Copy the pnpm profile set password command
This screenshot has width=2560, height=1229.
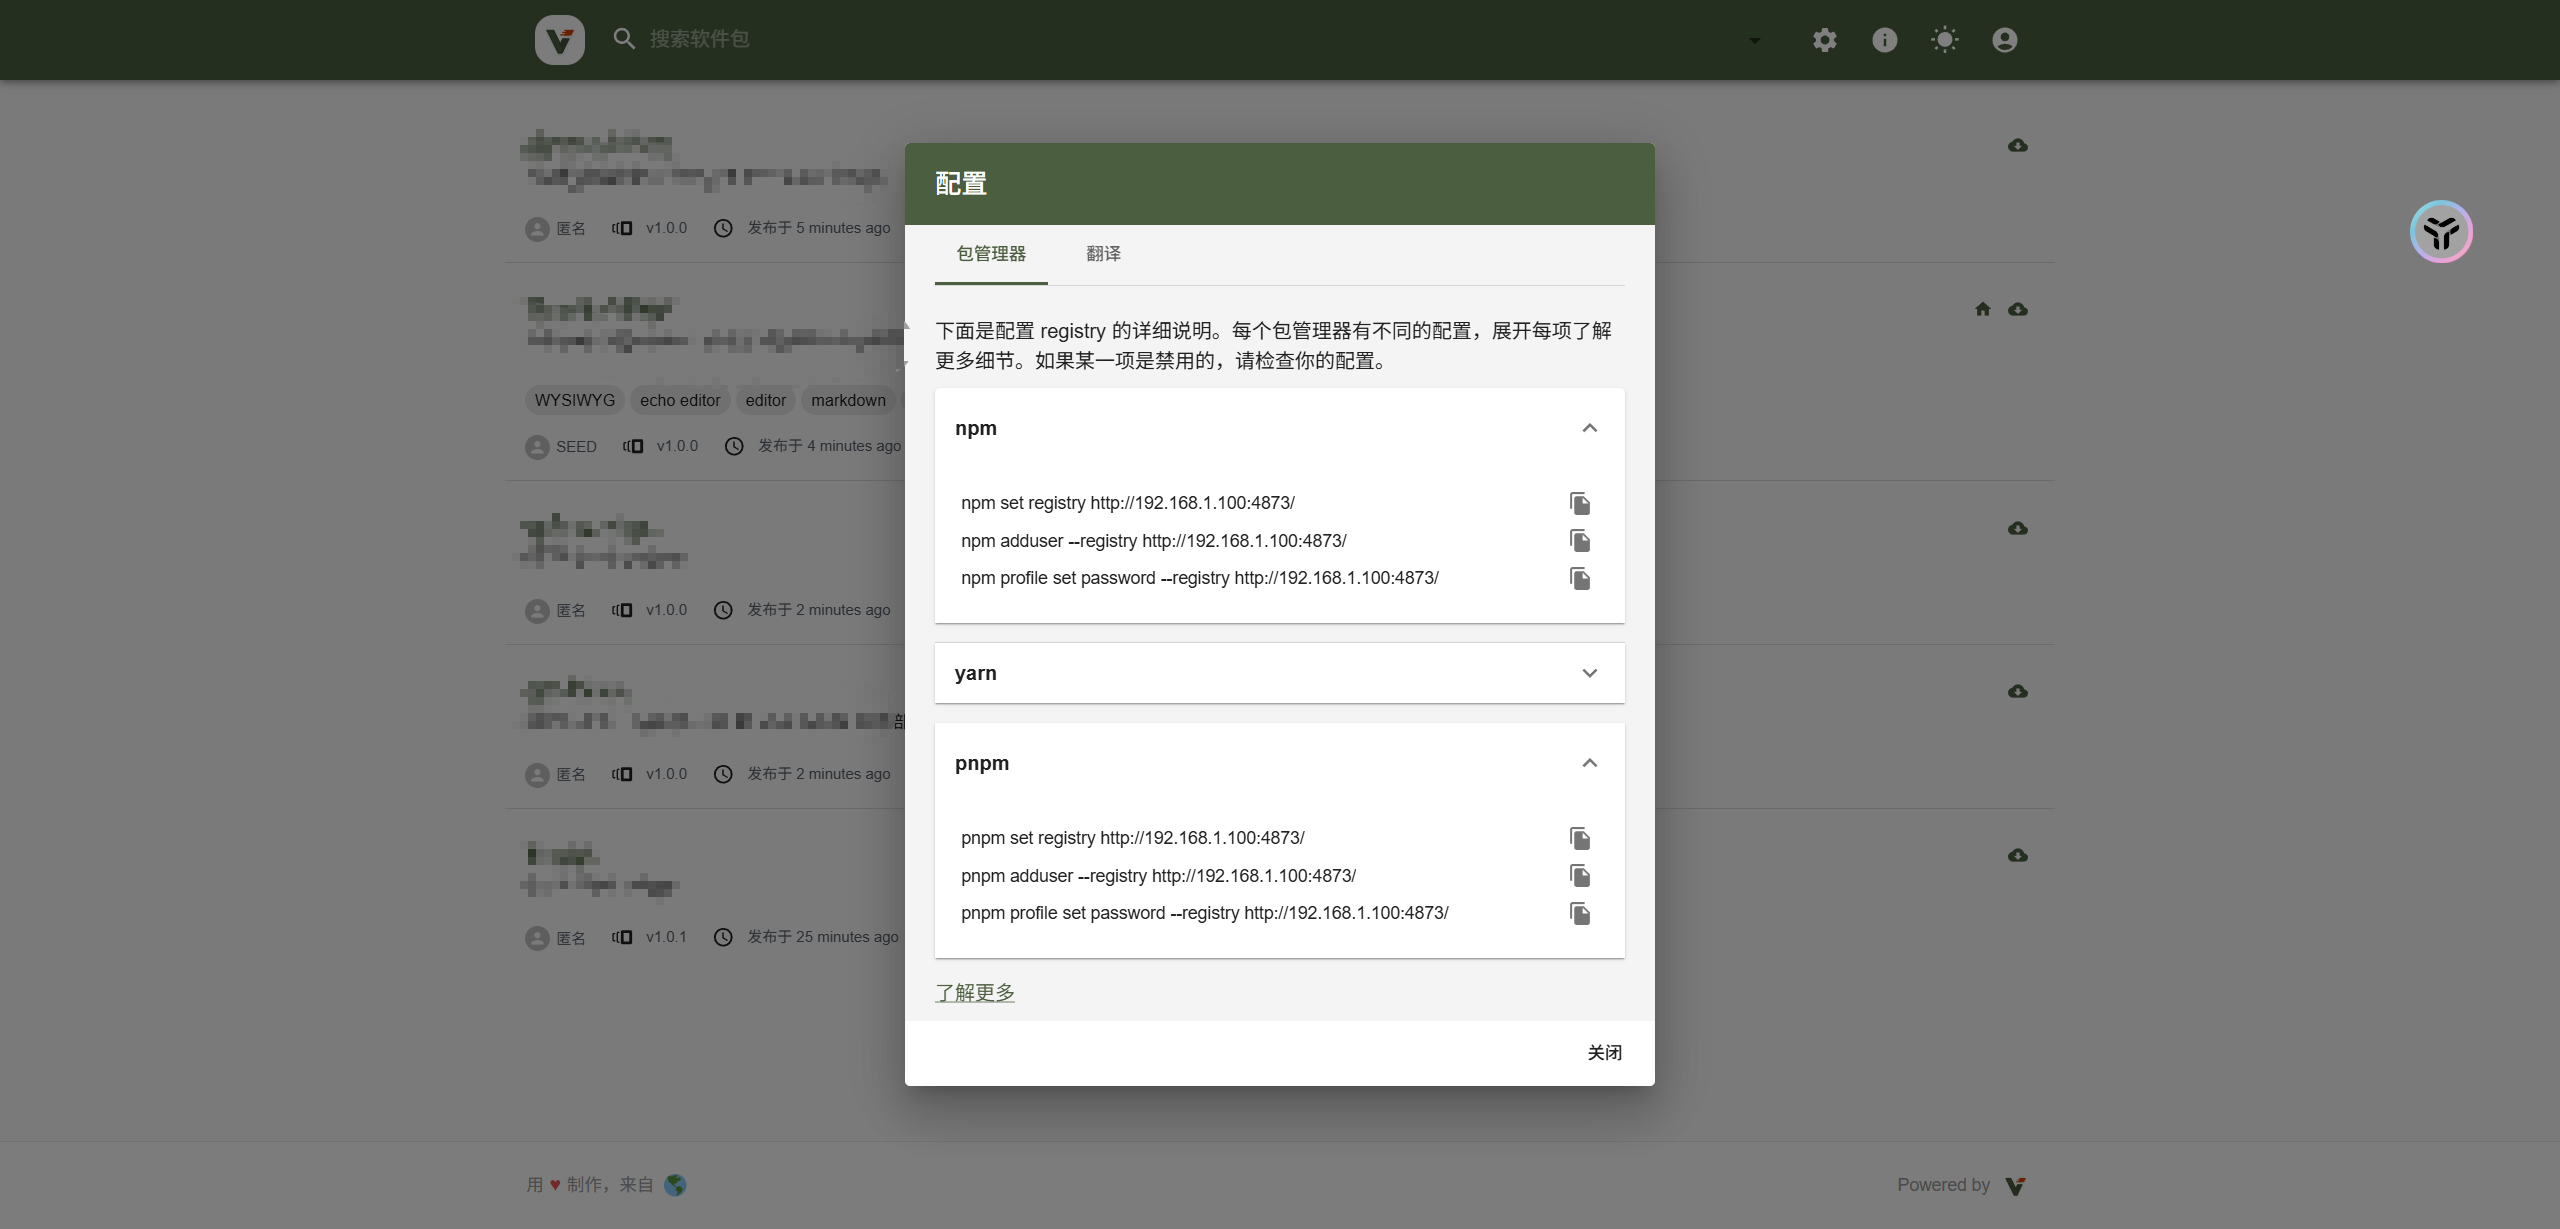pyautogui.click(x=1580, y=913)
